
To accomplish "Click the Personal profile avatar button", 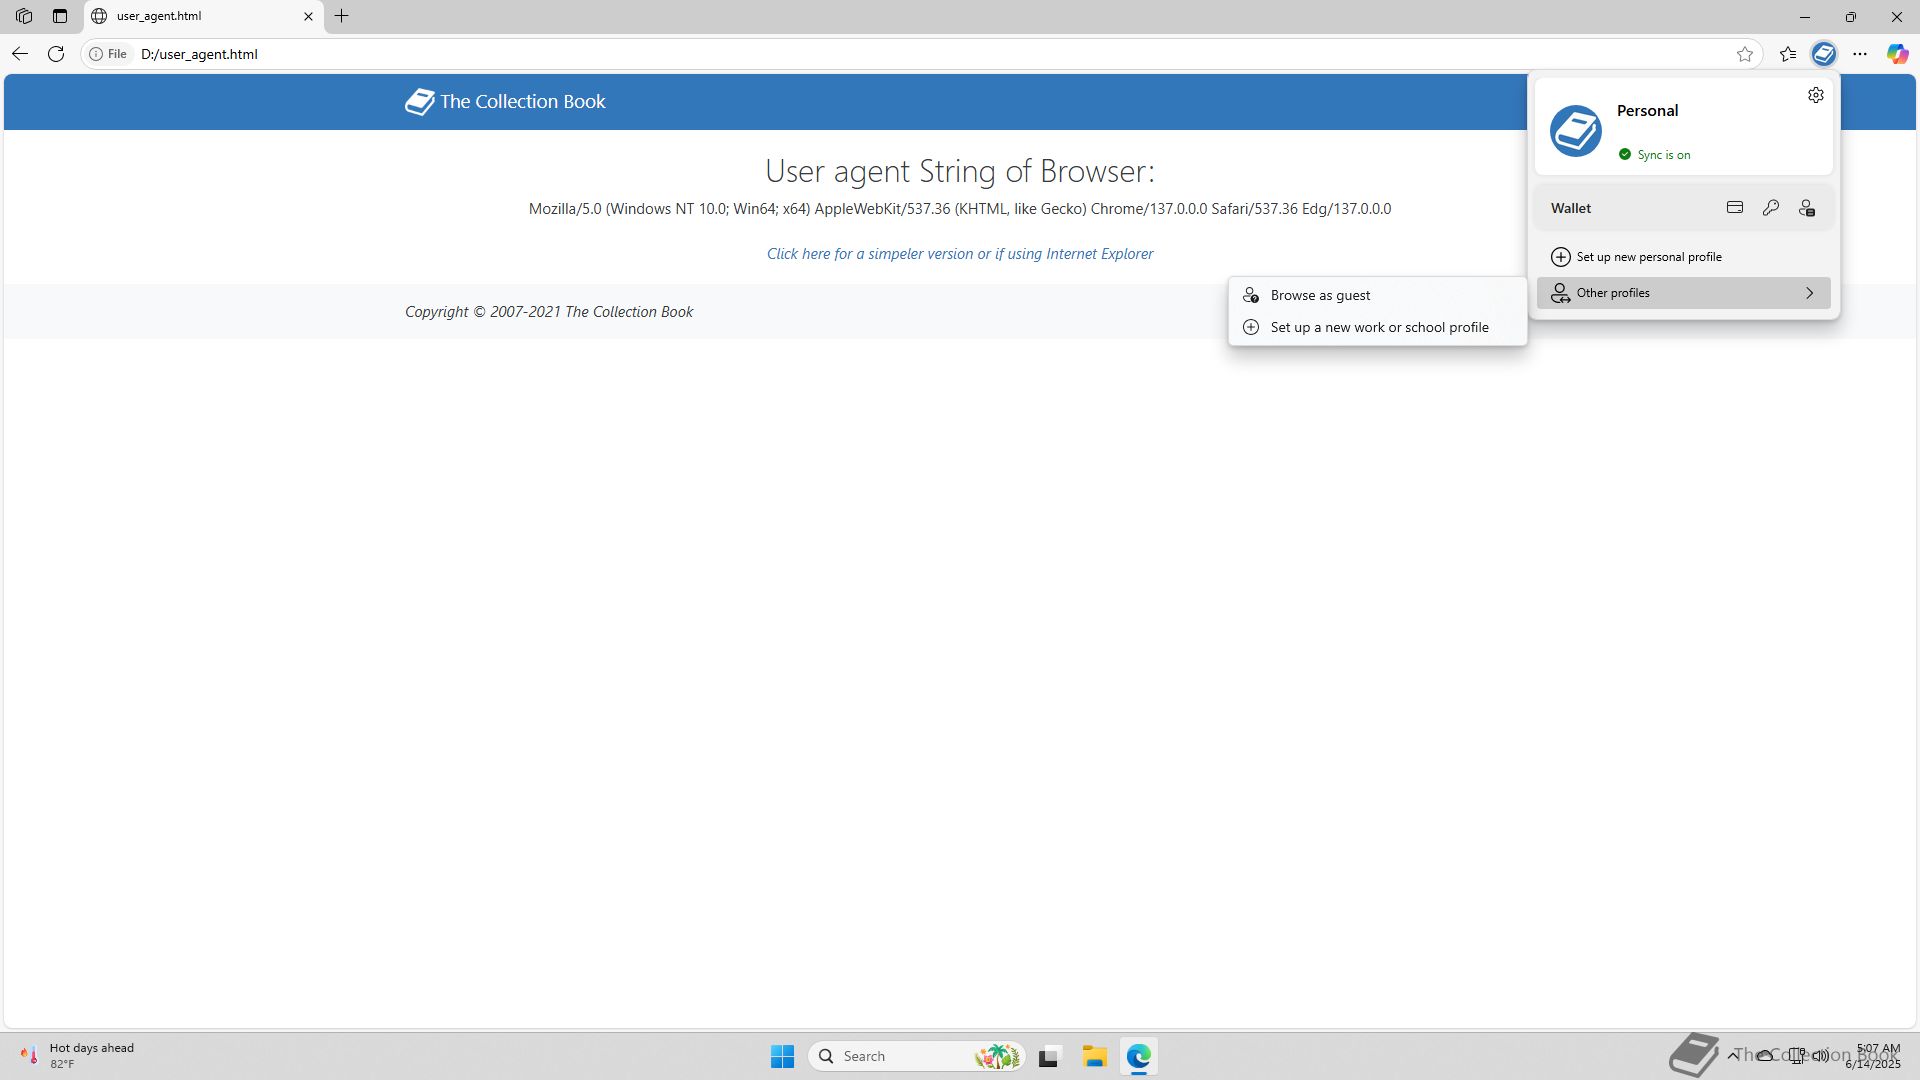I will [1824, 54].
